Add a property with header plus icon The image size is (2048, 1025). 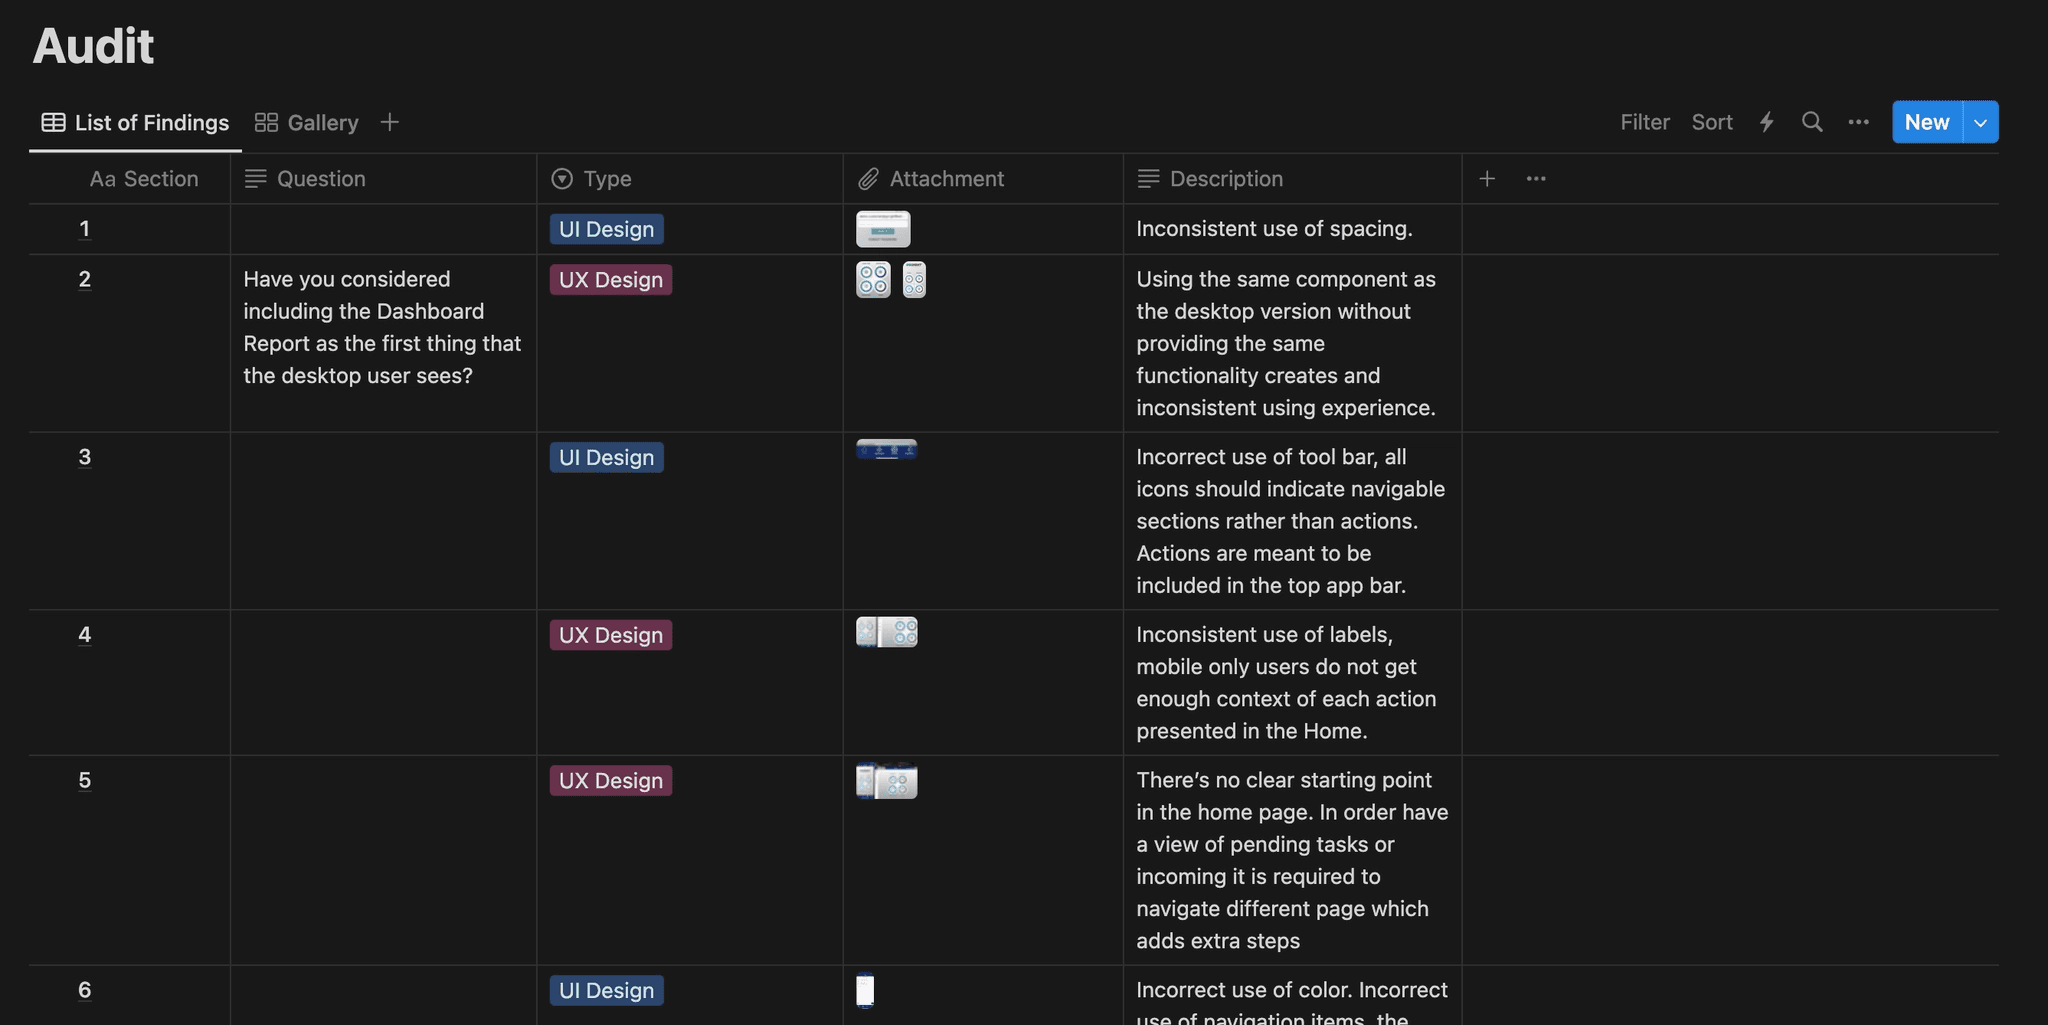click(1487, 179)
